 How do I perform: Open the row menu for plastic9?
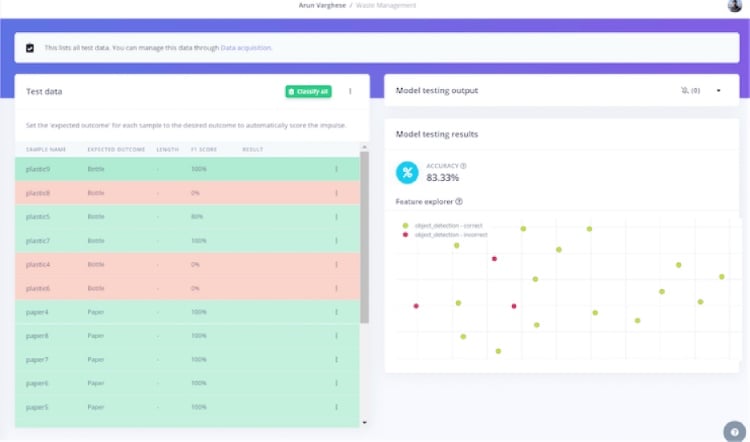336,168
